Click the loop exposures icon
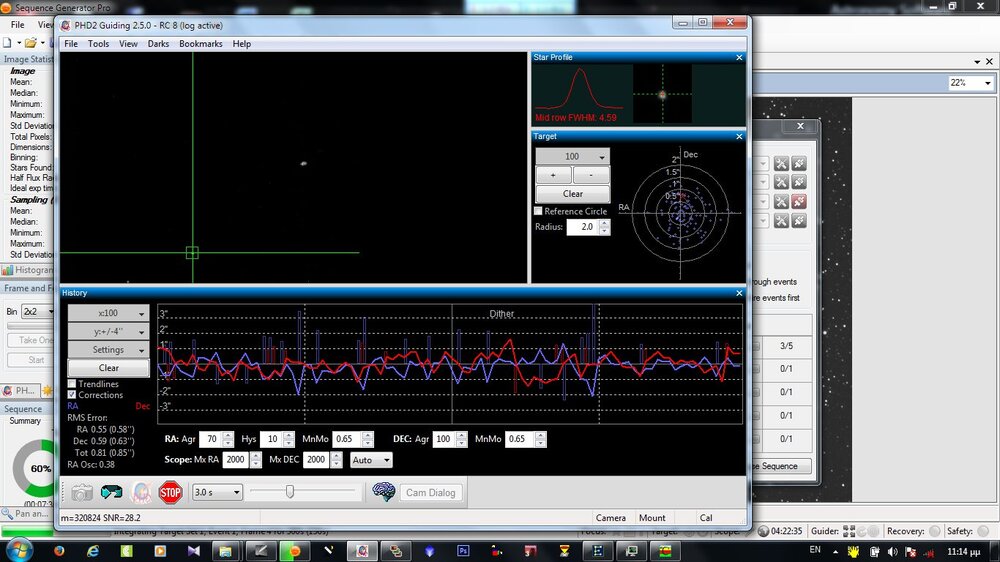This screenshot has width=1000, height=562. (x=111, y=492)
